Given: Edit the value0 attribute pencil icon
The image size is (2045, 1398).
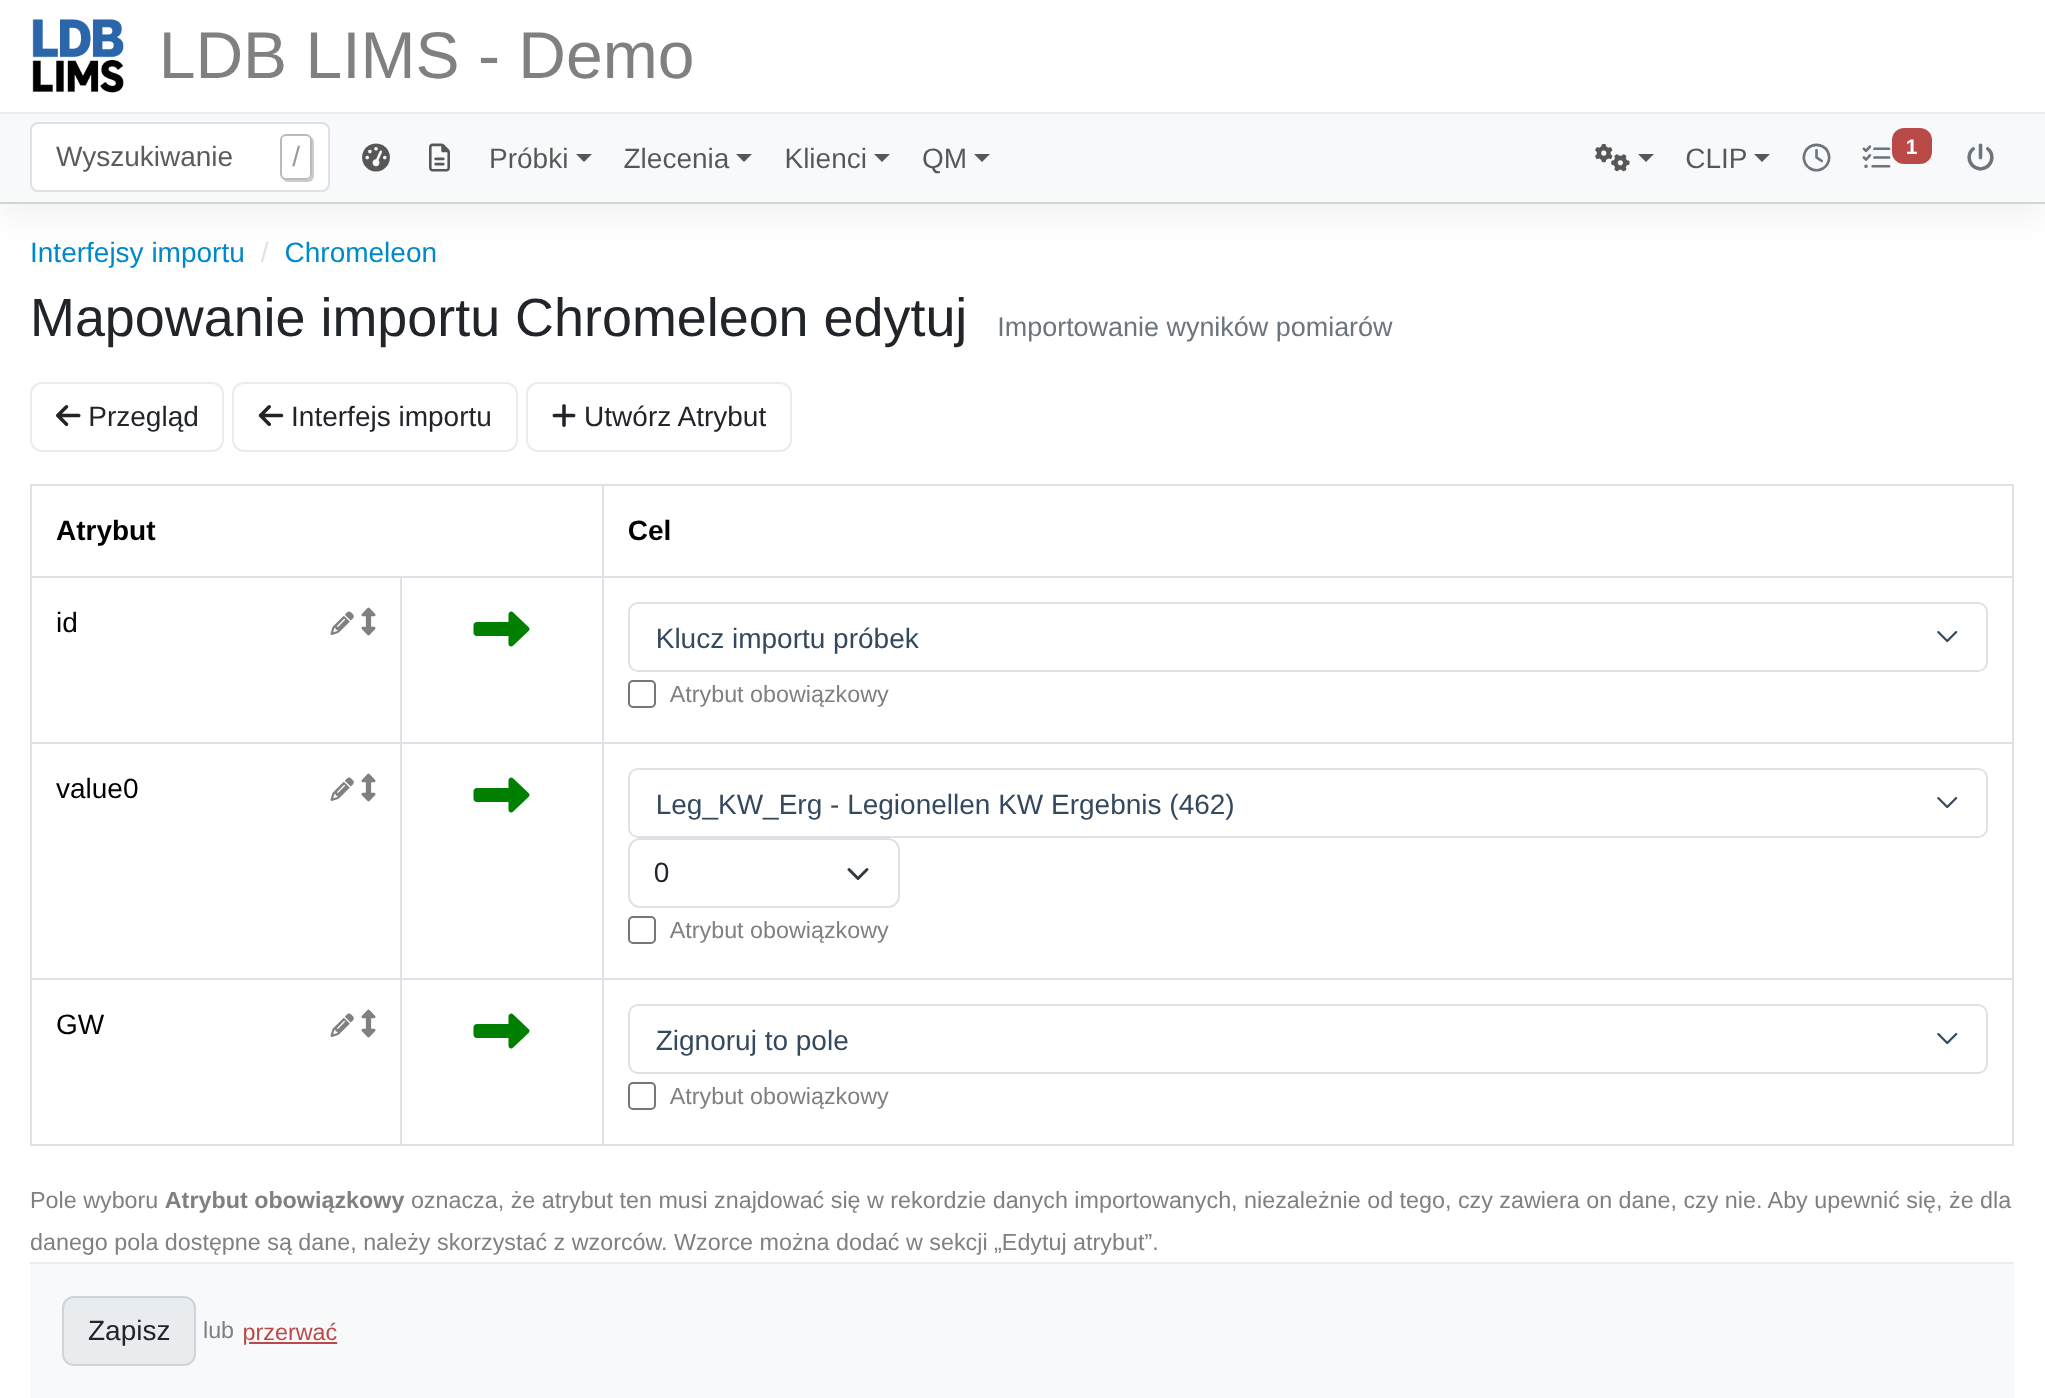Looking at the screenshot, I should [342, 789].
